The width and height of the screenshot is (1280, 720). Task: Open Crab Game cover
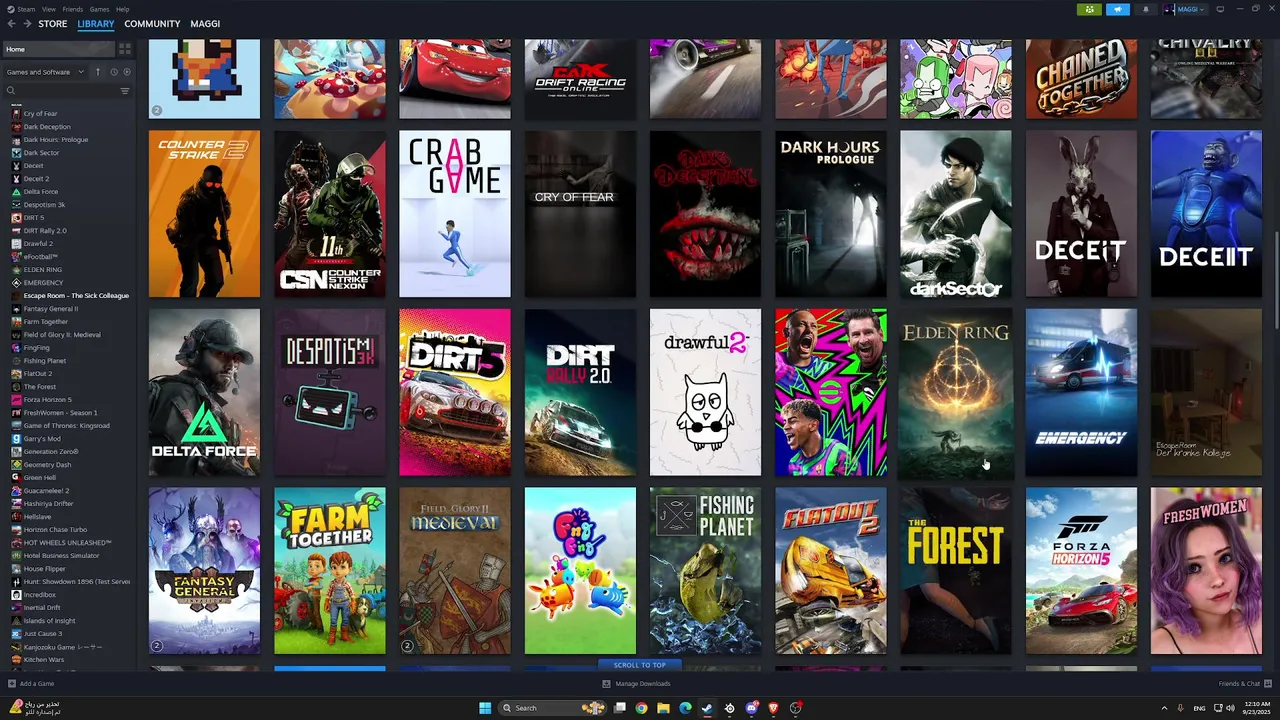point(455,214)
